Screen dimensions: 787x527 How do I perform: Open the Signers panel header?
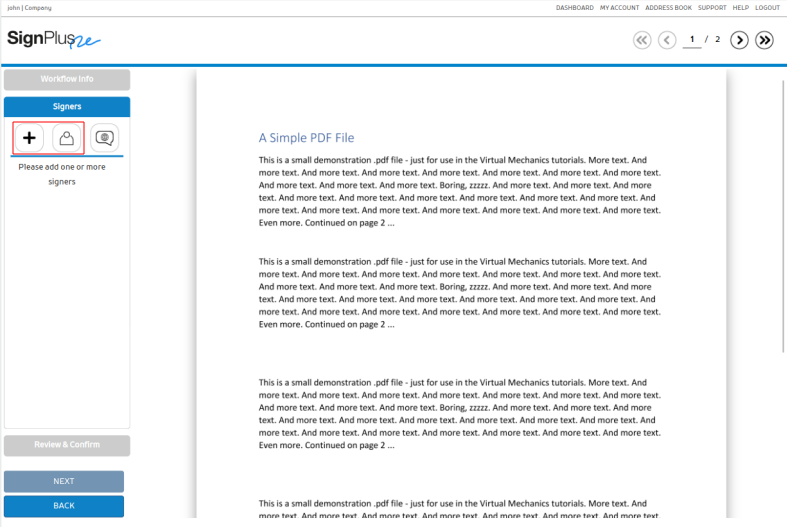(x=67, y=107)
